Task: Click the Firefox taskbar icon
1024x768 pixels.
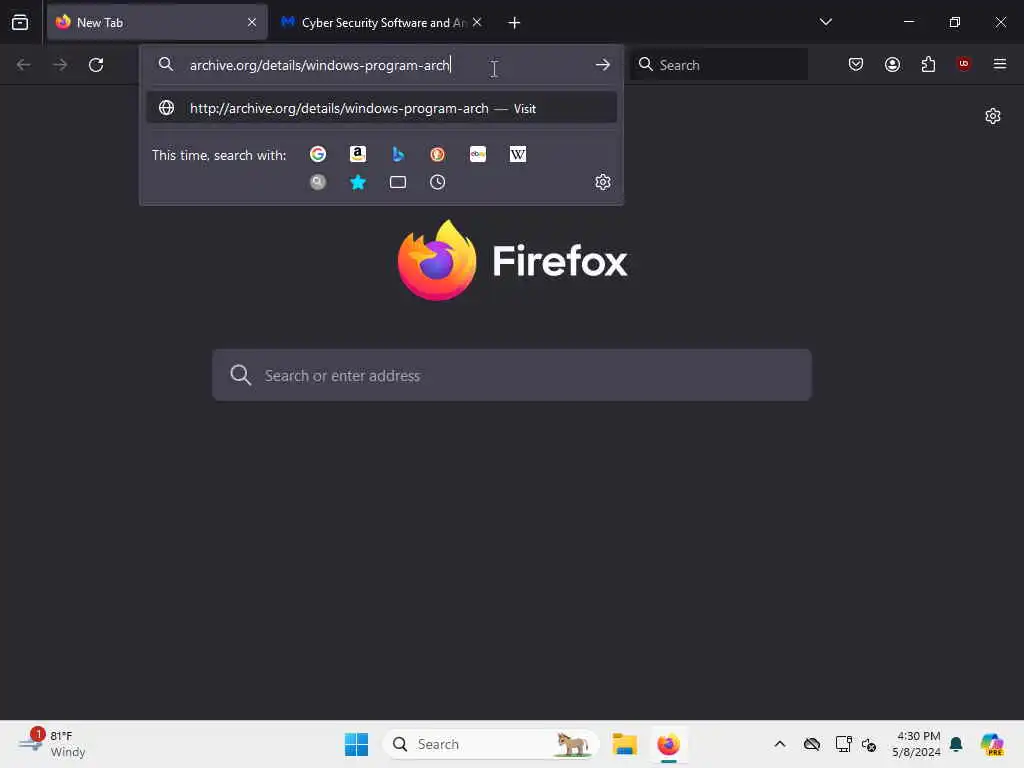Action: 669,744
